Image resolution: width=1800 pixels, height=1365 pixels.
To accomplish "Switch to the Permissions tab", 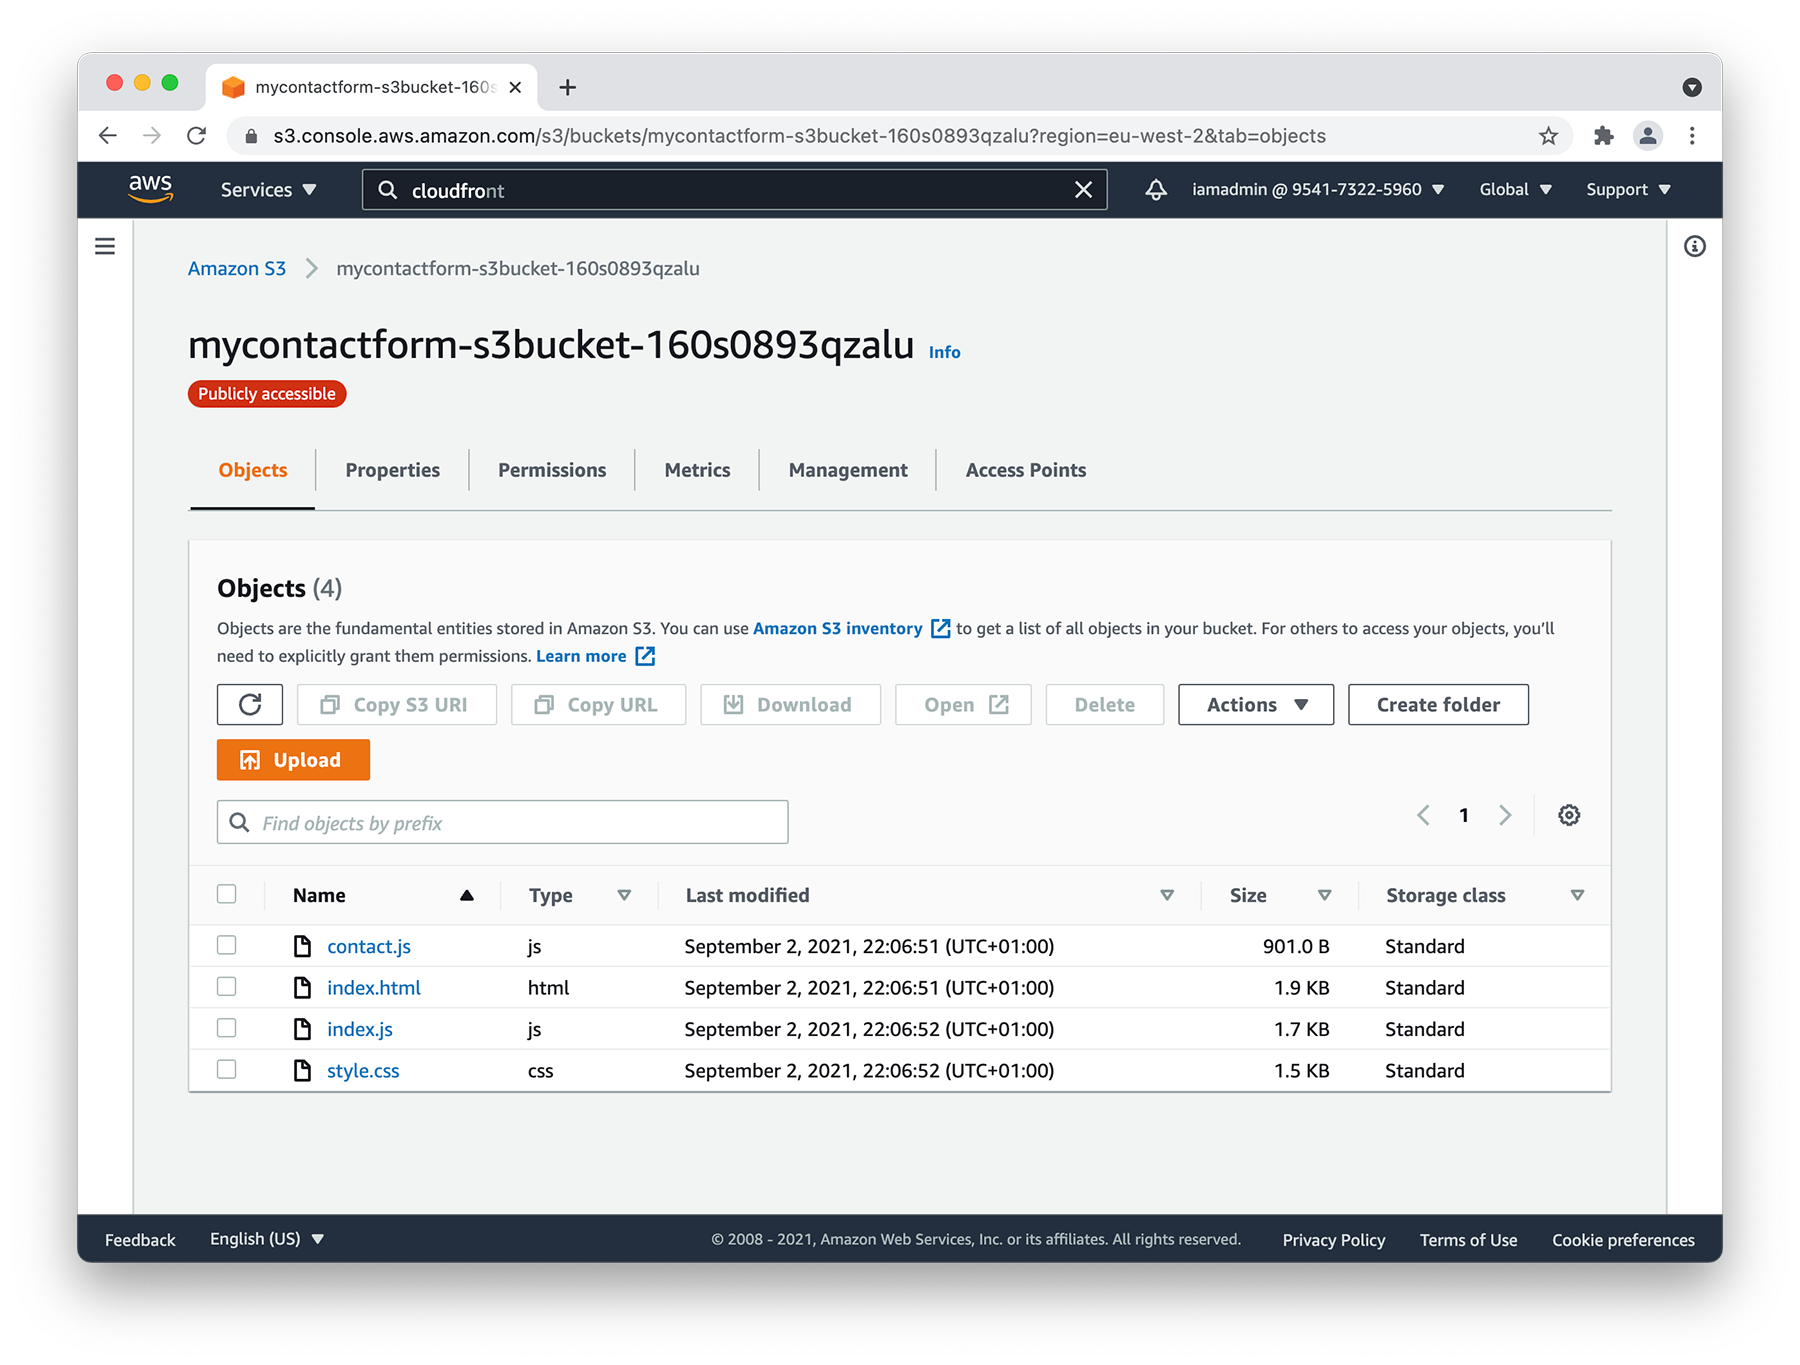I will [552, 470].
